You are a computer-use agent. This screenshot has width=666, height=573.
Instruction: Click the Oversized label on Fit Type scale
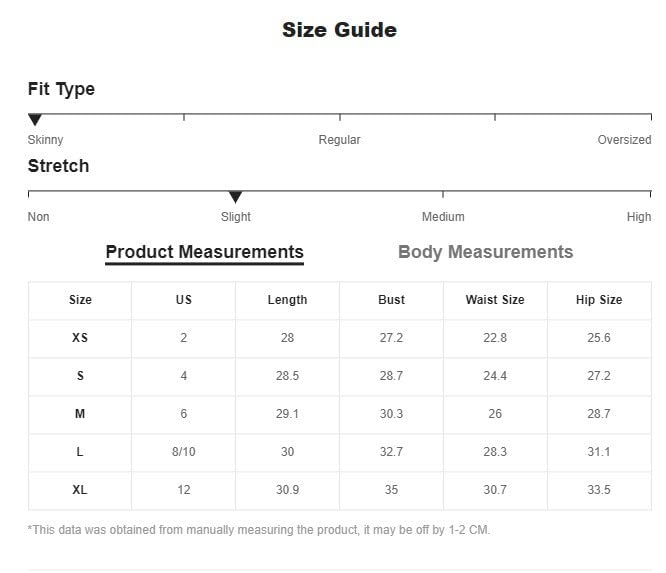pos(624,140)
